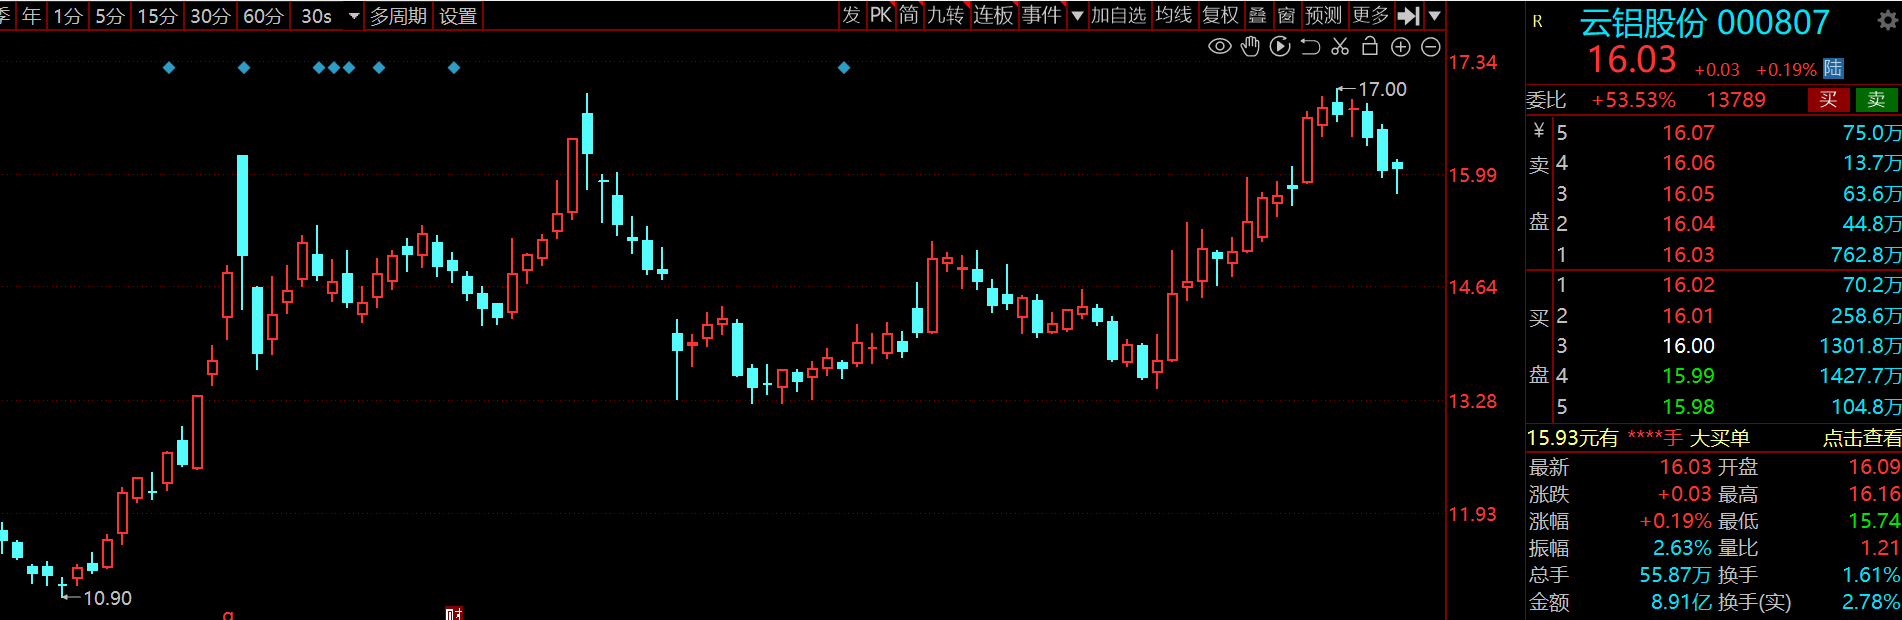Toggle the 连板 indicator button

(993, 15)
